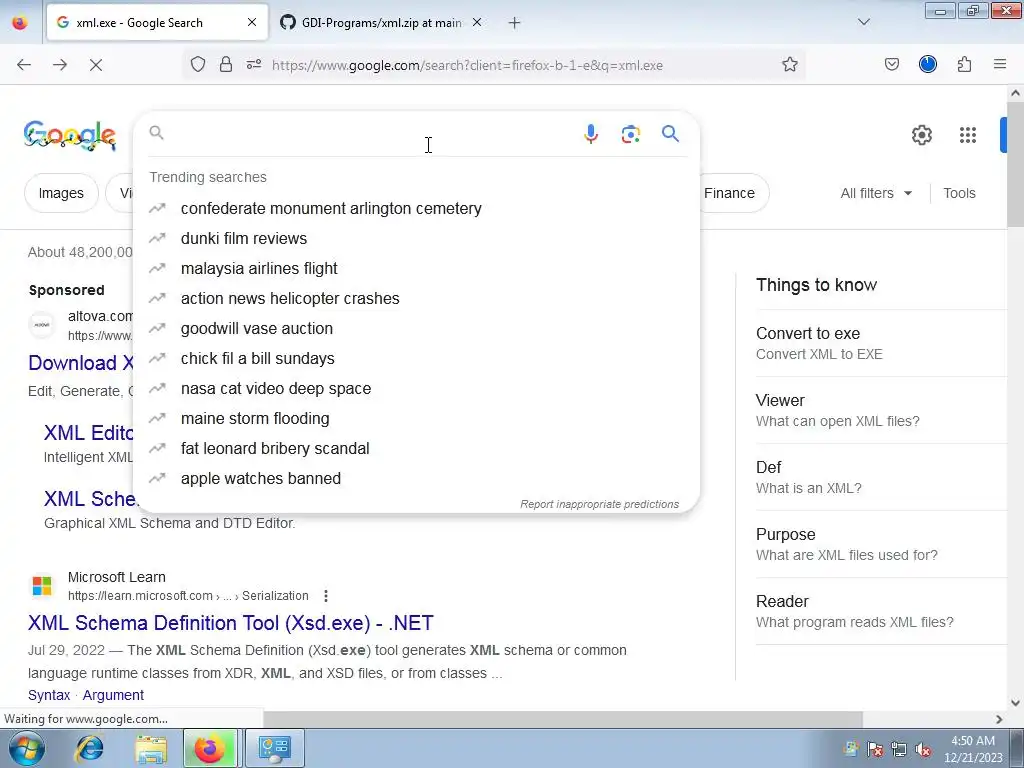Open the Syntax sublink

pyautogui.click(x=49, y=695)
